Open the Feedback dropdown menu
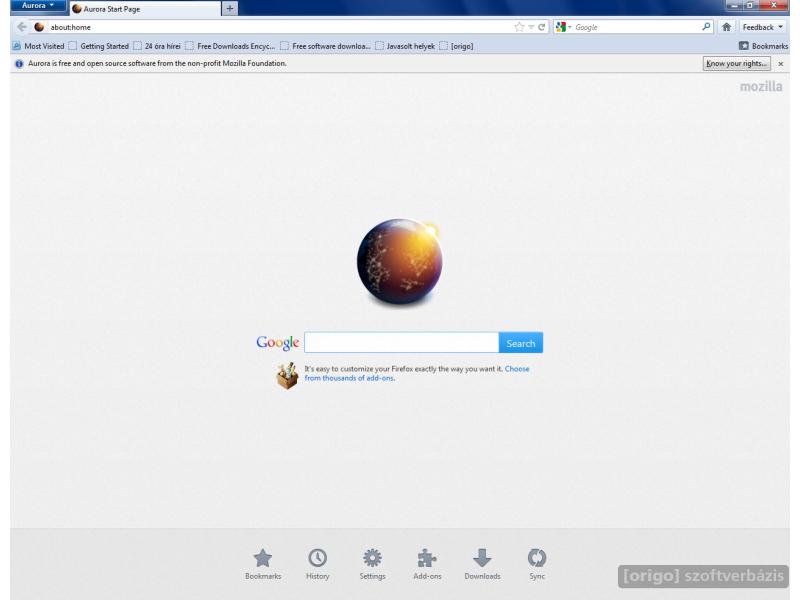800x600 pixels. 763,27
